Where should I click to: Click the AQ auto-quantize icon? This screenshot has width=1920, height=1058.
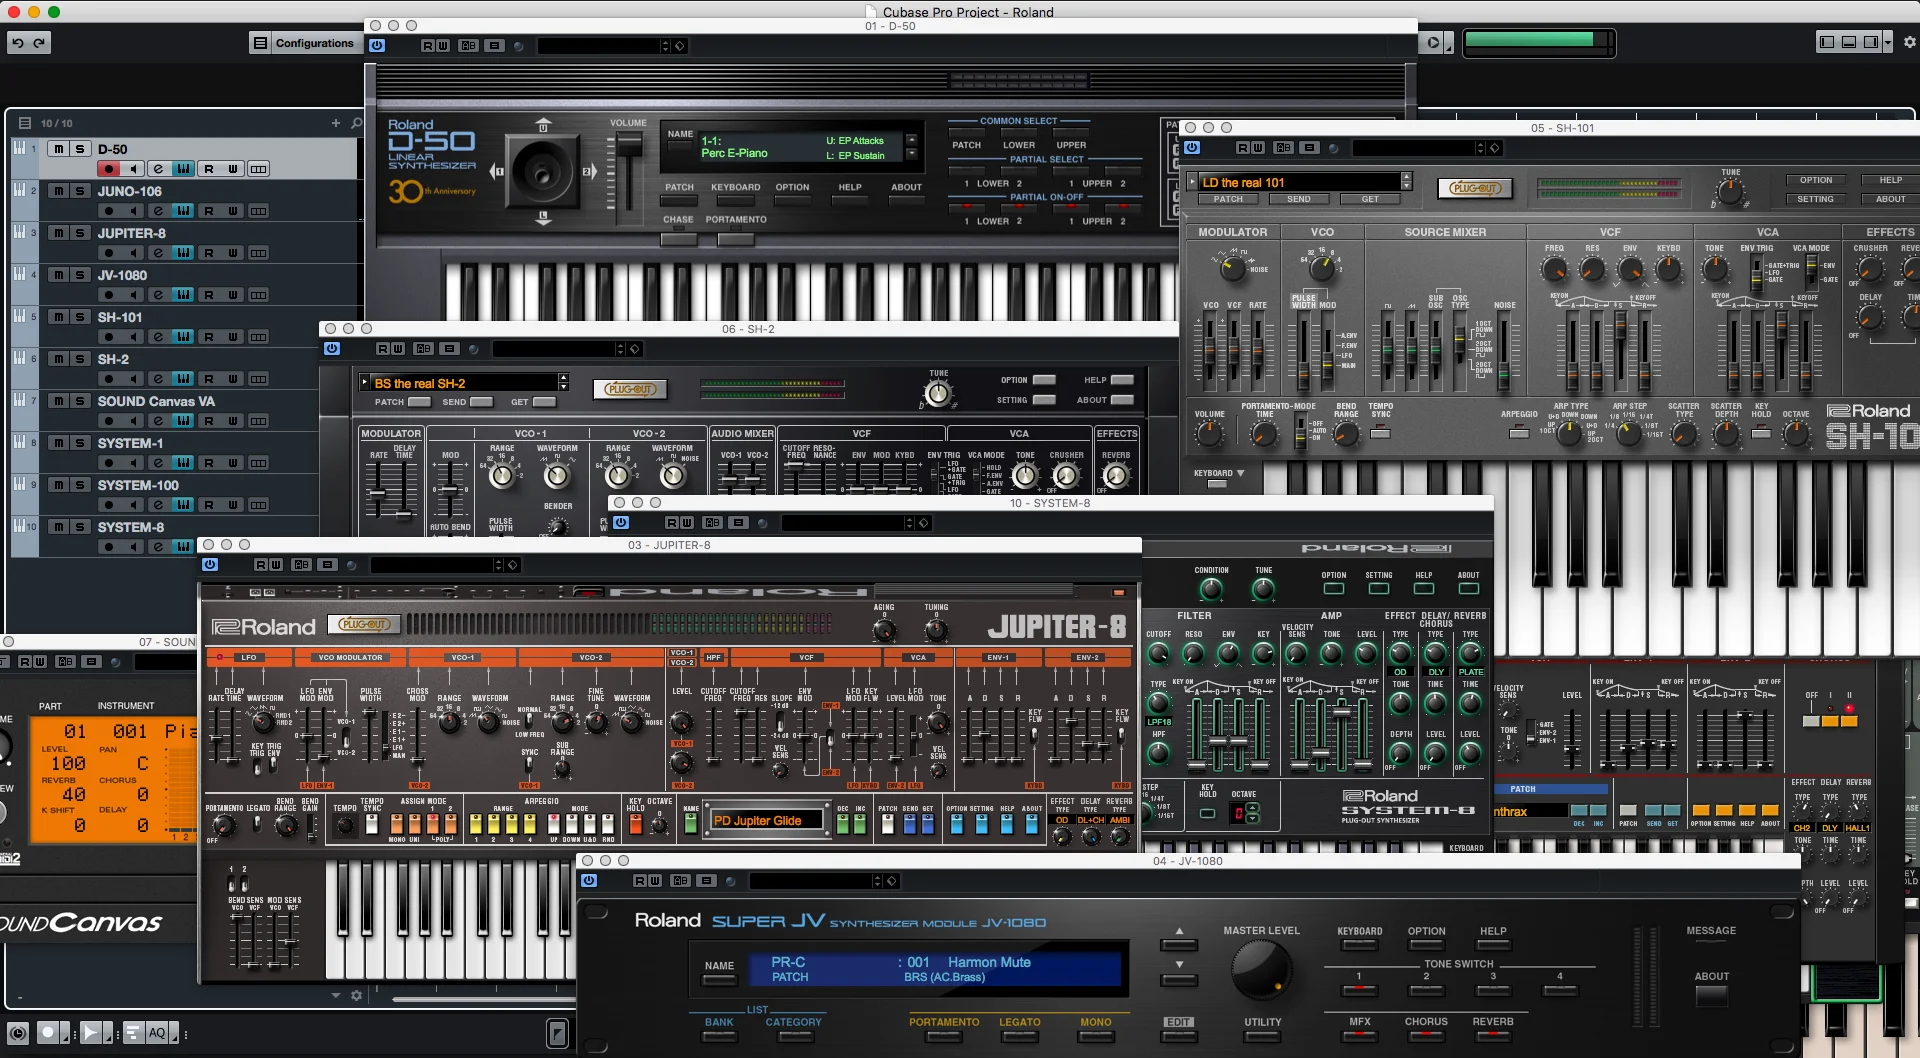coord(157,1033)
